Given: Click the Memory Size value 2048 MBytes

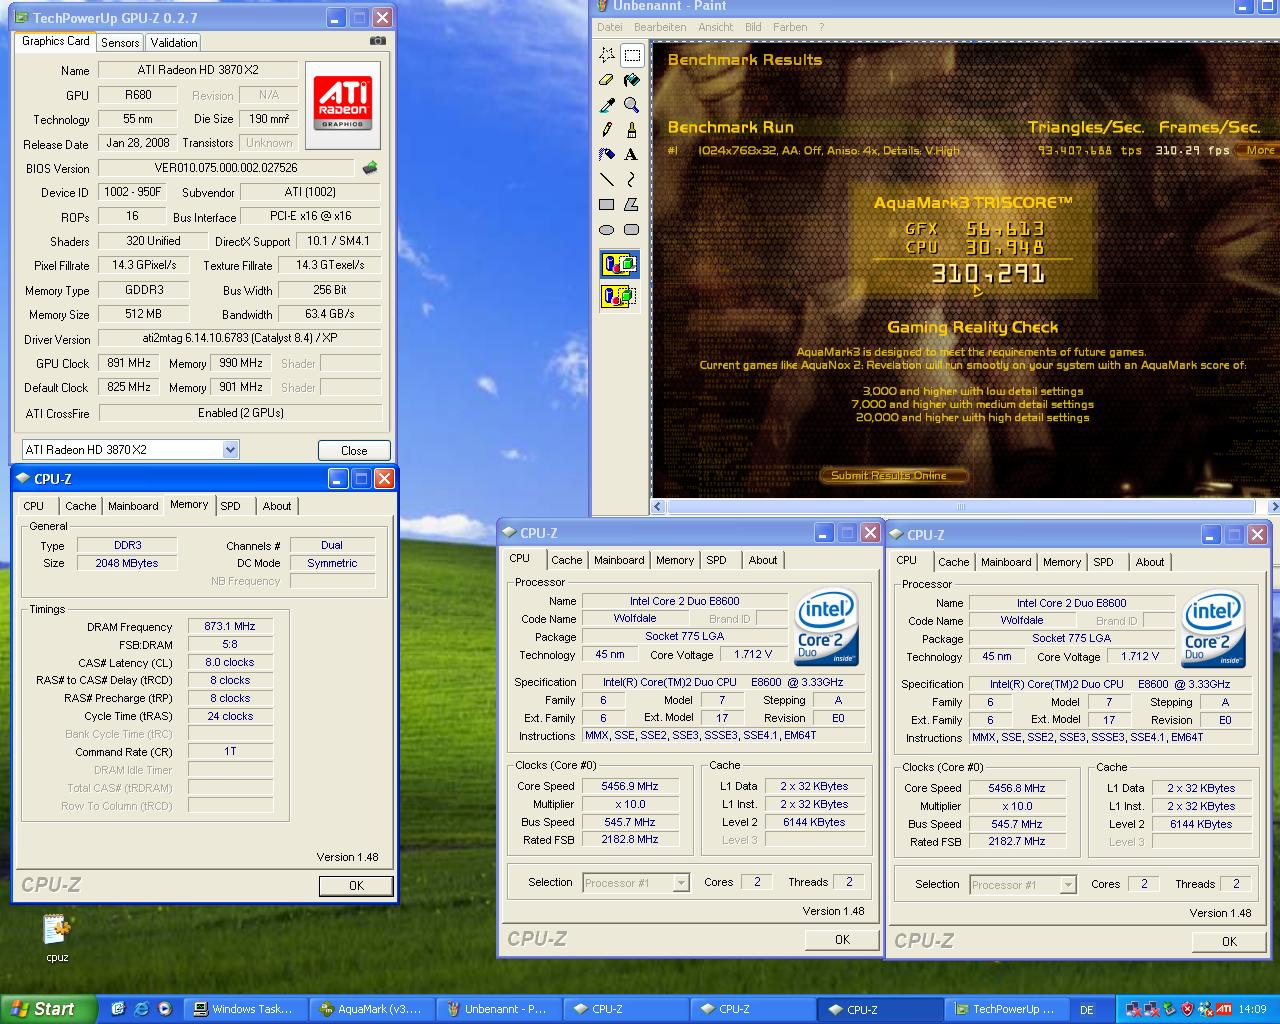Looking at the screenshot, I should (127, 564).
